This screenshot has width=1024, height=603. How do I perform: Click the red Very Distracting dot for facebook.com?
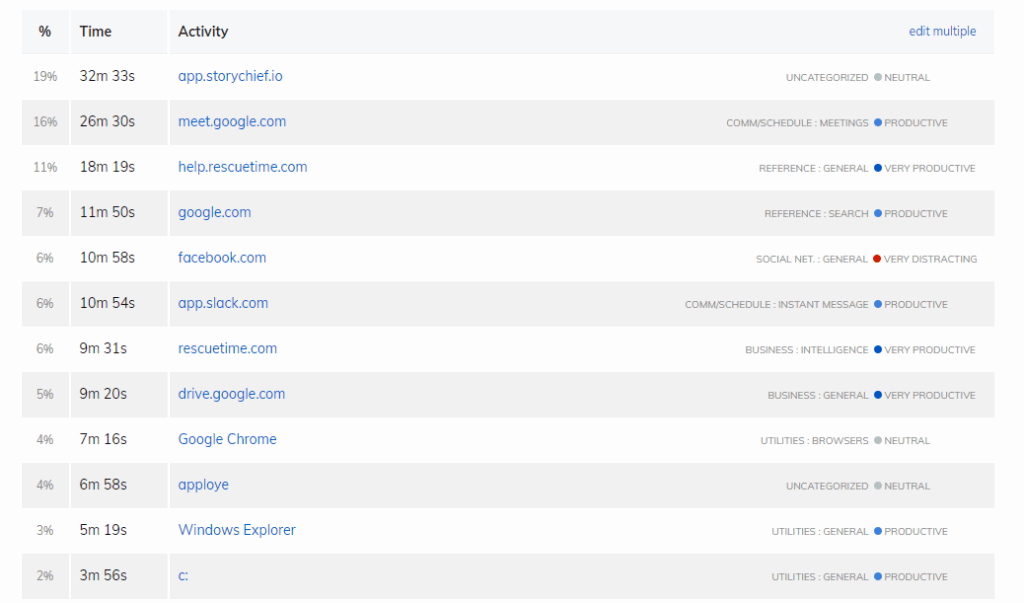[x=877, y=259]
